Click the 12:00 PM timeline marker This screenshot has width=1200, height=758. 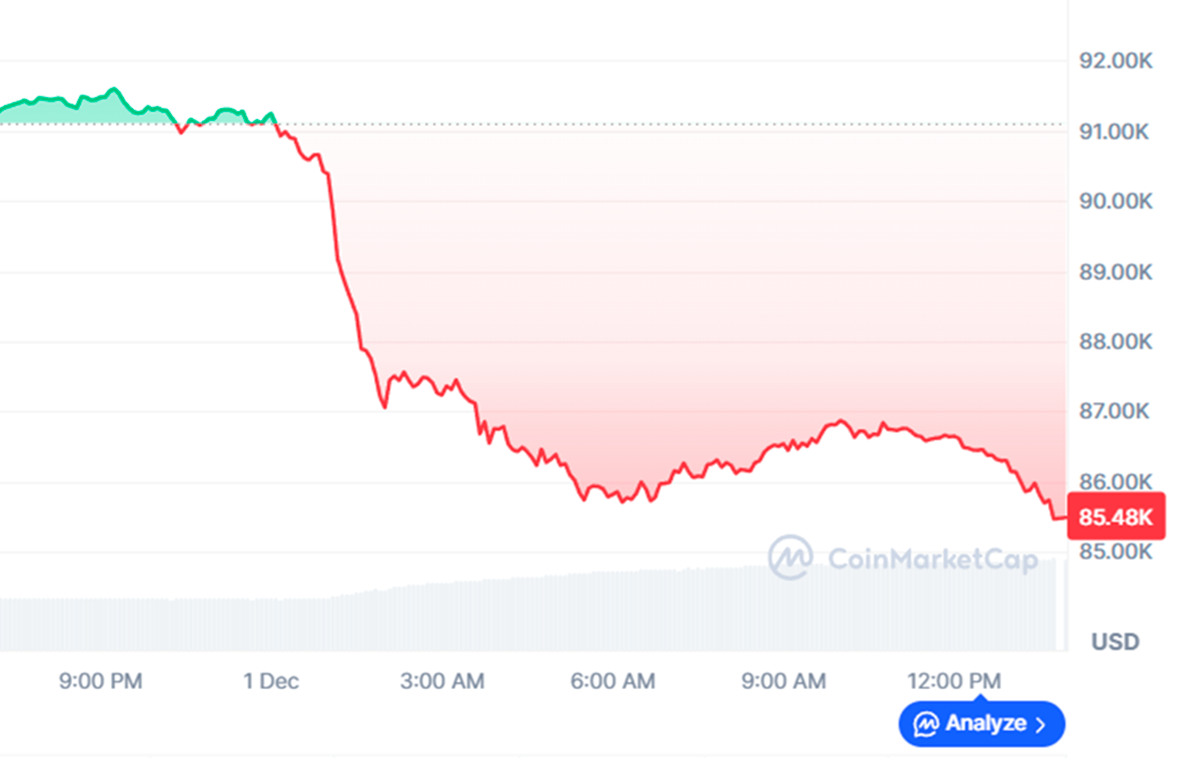[953, 681]
